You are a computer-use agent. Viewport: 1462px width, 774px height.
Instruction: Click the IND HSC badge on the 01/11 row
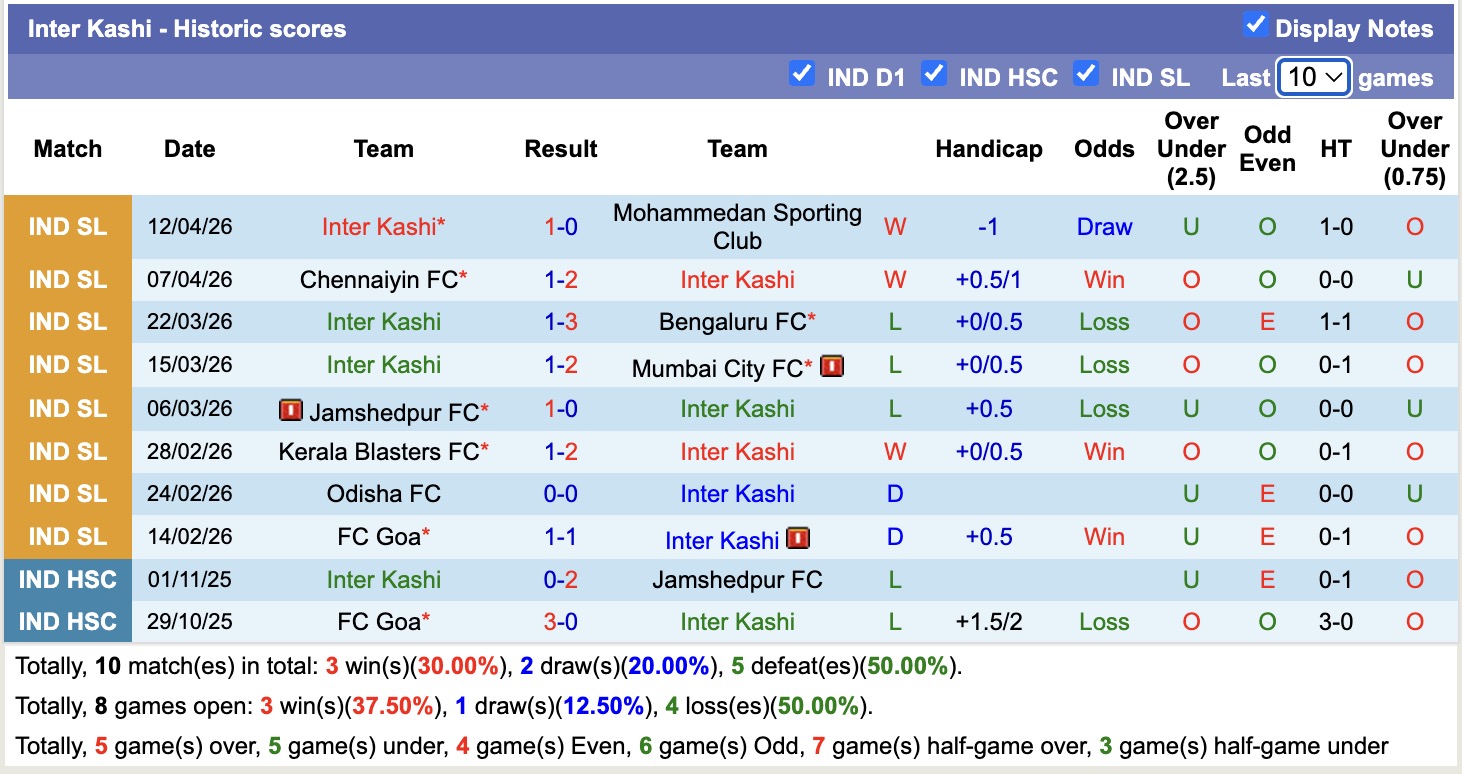tap(67, 579)
